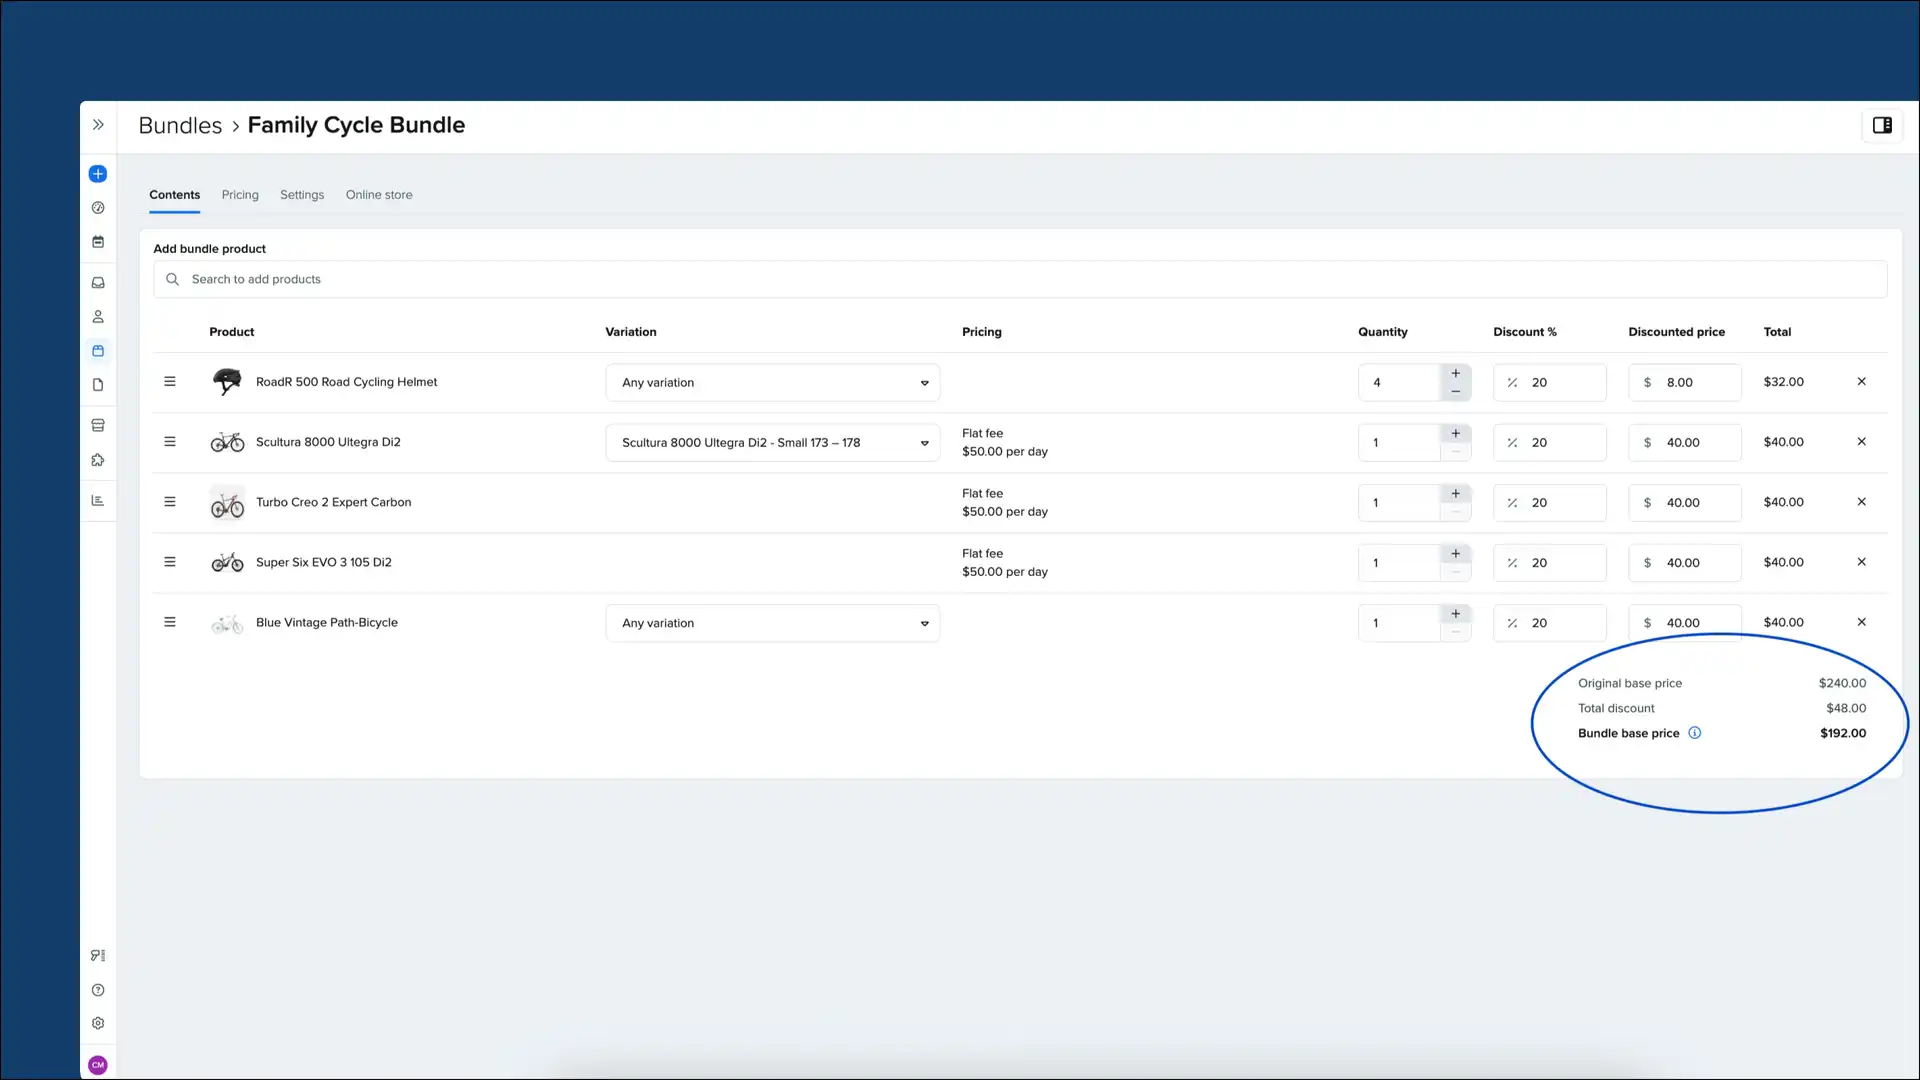Screen dimensions: 1920x1080
Task: Open the integrations puzzle icon
Action: coord(97,459)
